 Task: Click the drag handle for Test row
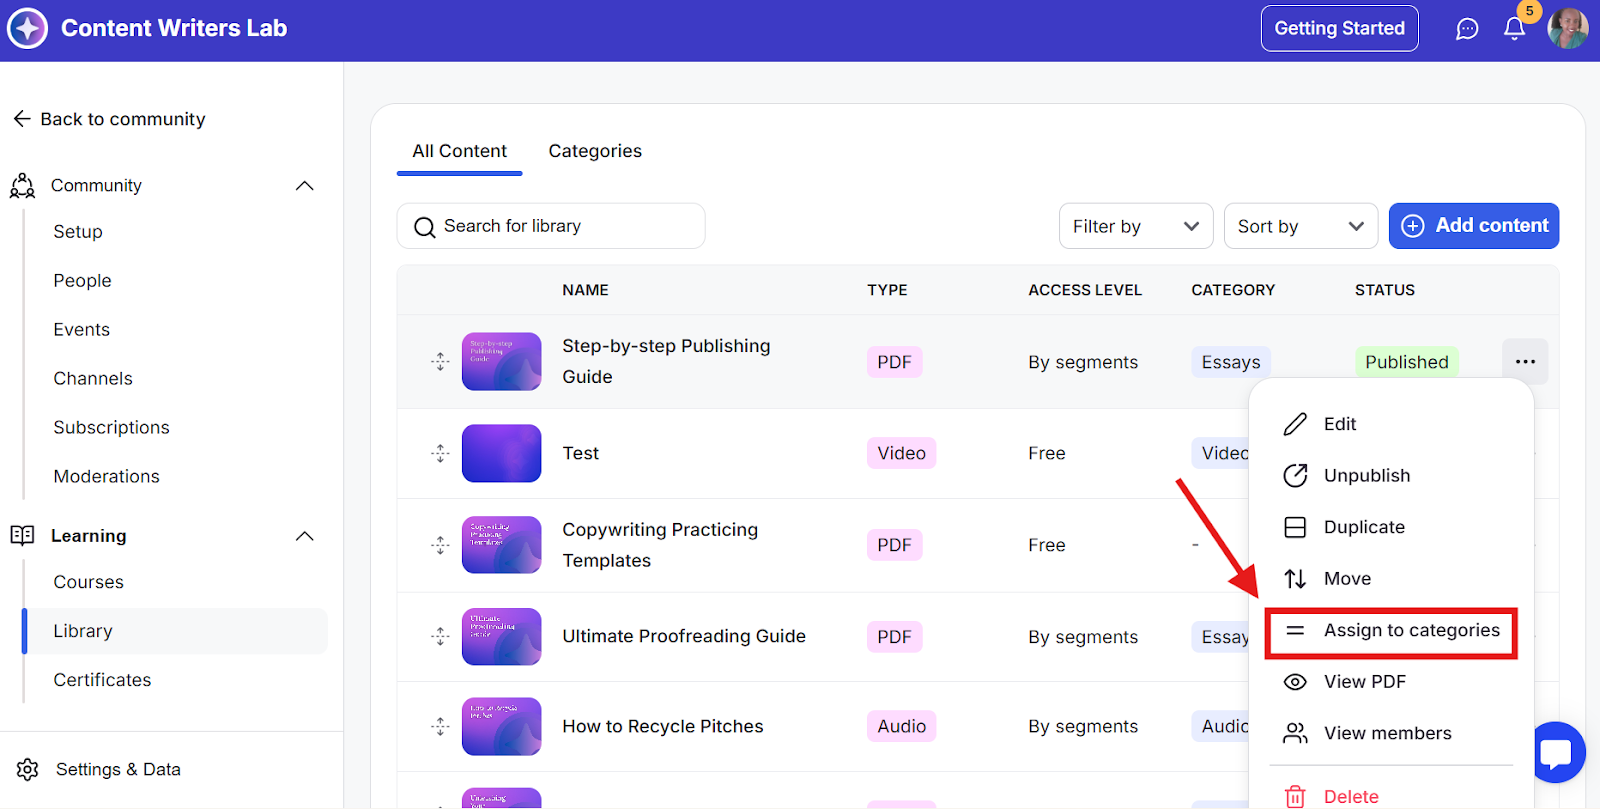[x=440, y=453]
